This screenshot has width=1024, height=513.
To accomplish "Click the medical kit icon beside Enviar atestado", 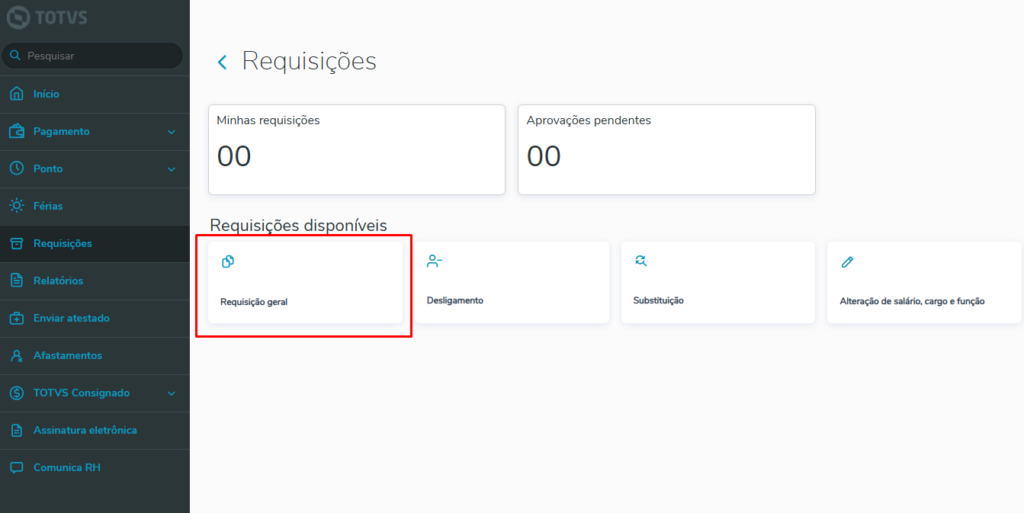I will tap(16, 318).
